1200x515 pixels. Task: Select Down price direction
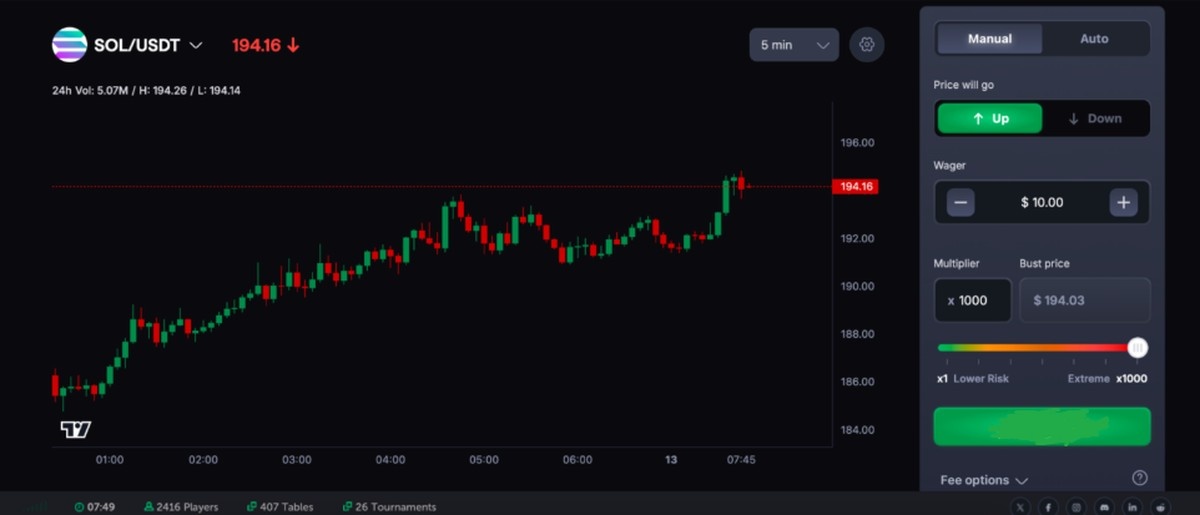1095,118
